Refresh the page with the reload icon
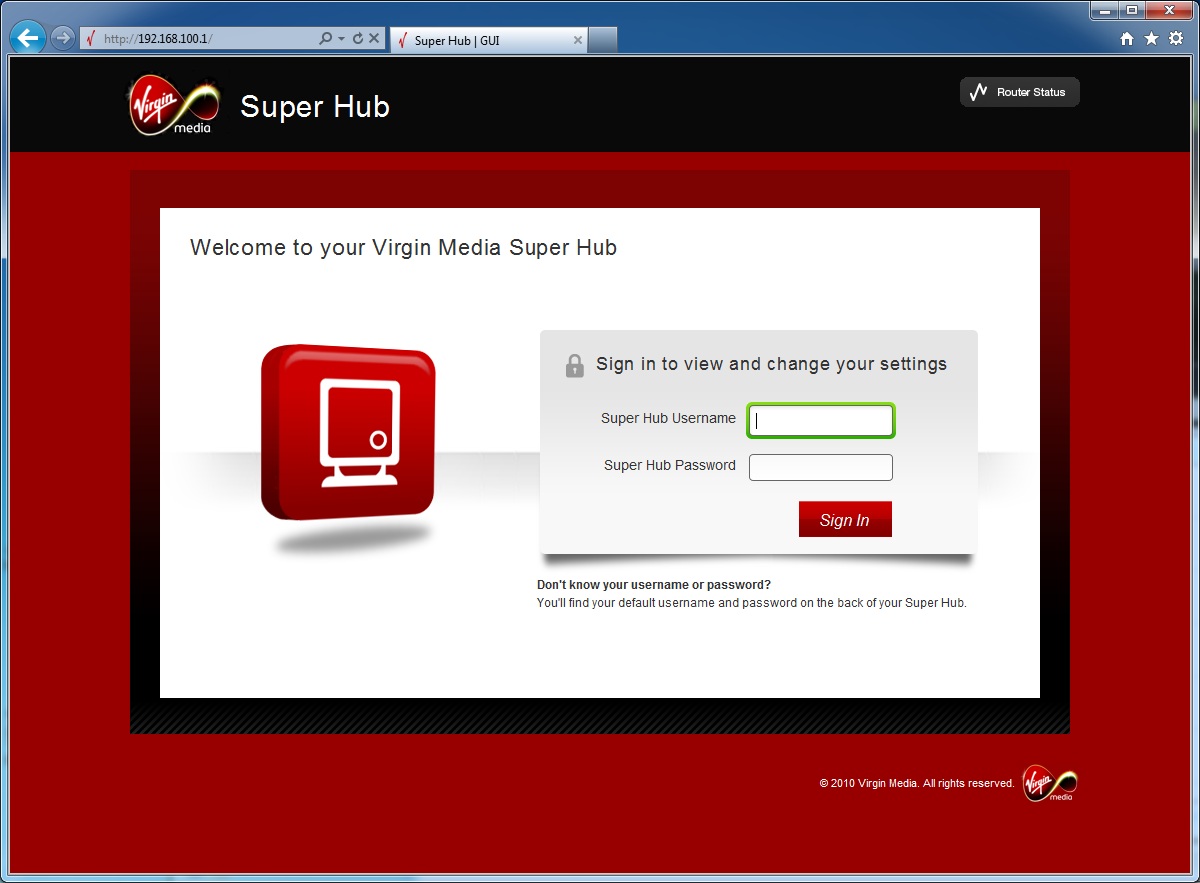Image resolution: width=1200 pixels, height=883 pixels. 358,39
